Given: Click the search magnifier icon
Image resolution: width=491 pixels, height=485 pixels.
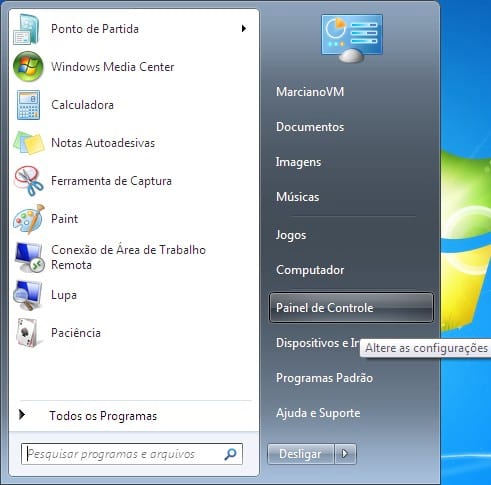Looking at the screenshot, I should [x=230, y=454].
